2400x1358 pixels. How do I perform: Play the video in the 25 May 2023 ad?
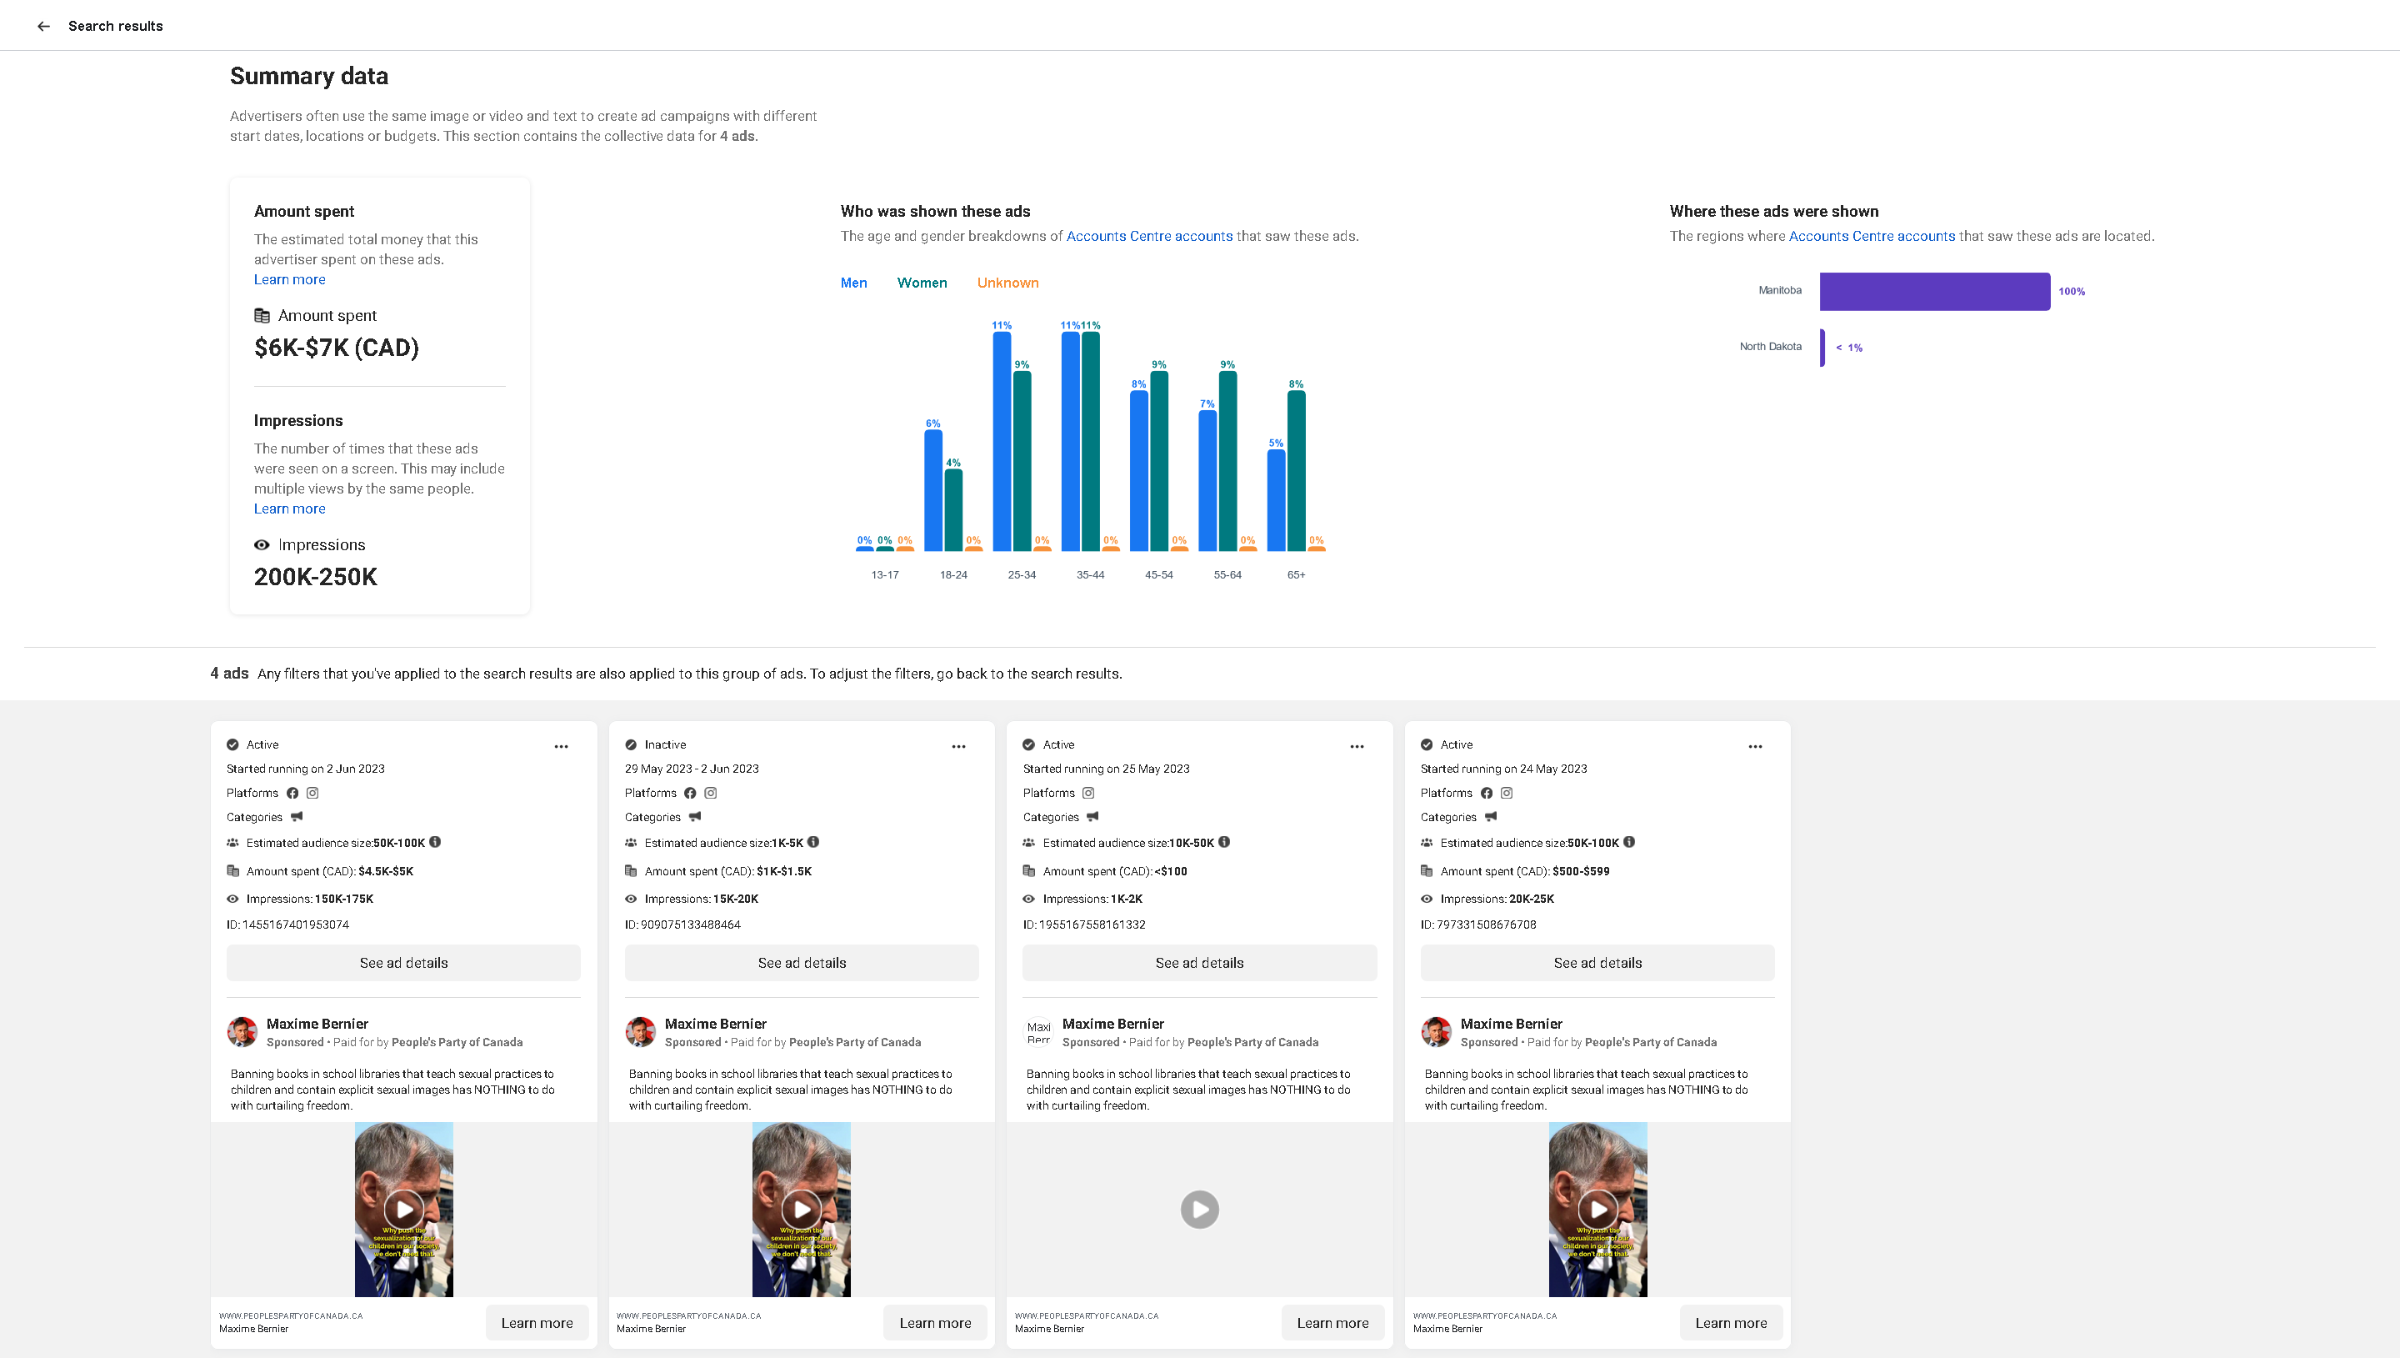pos(1200,1209)
